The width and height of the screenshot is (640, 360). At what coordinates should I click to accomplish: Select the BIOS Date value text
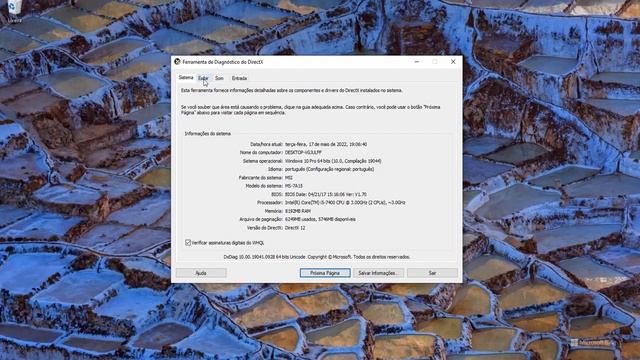click(326, 194)
